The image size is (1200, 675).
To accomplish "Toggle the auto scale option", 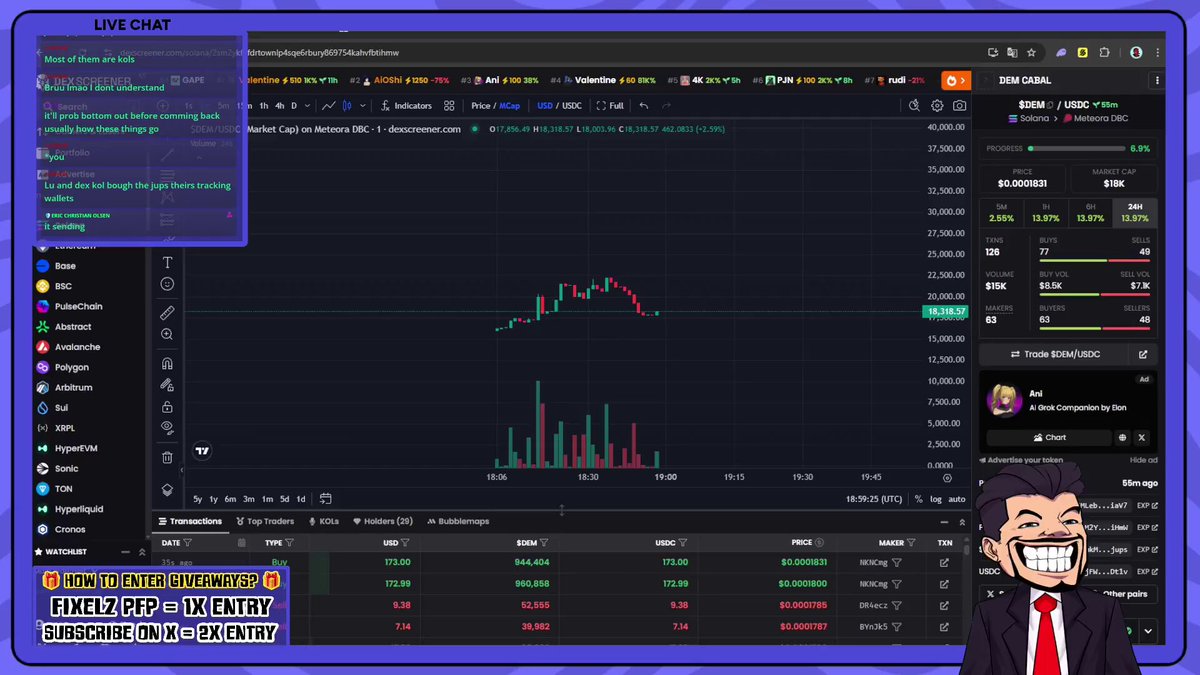I will [x=957, y=499].
